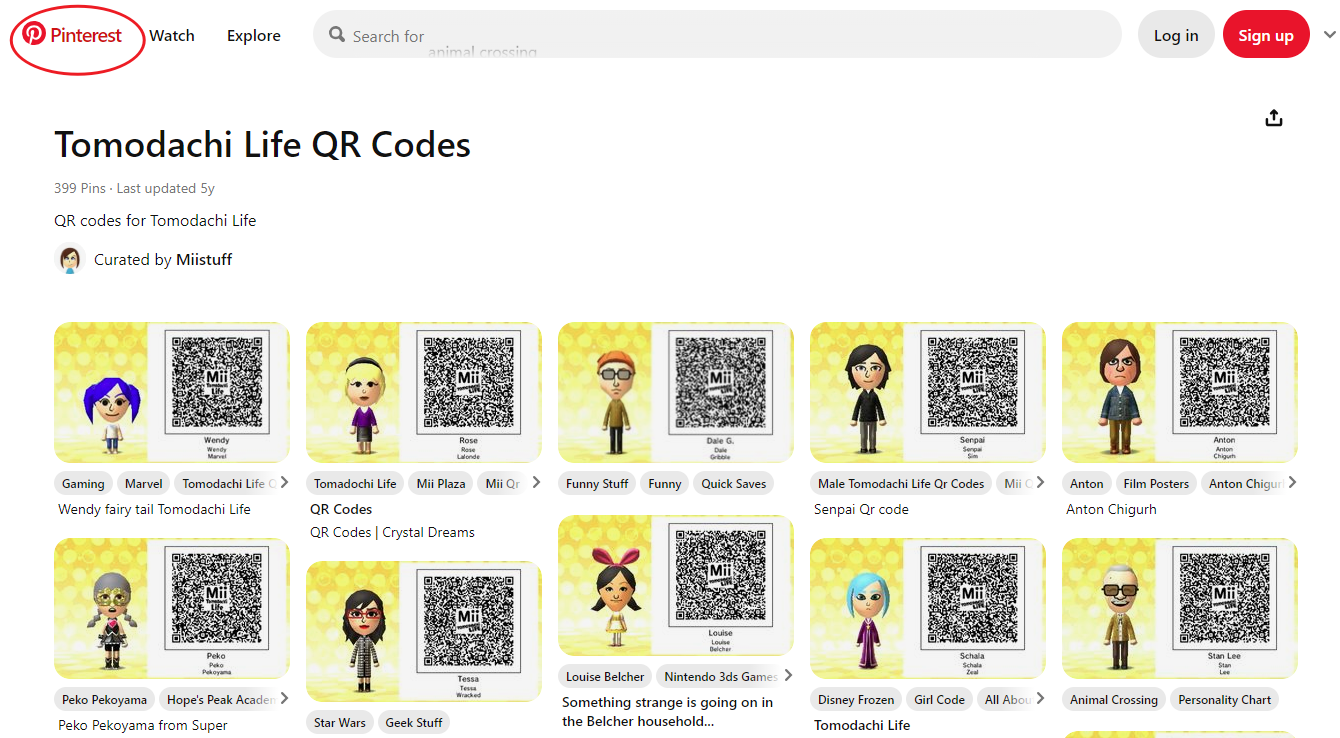
Task: Select the Gaming tag chip
Action: pos(83,484)
